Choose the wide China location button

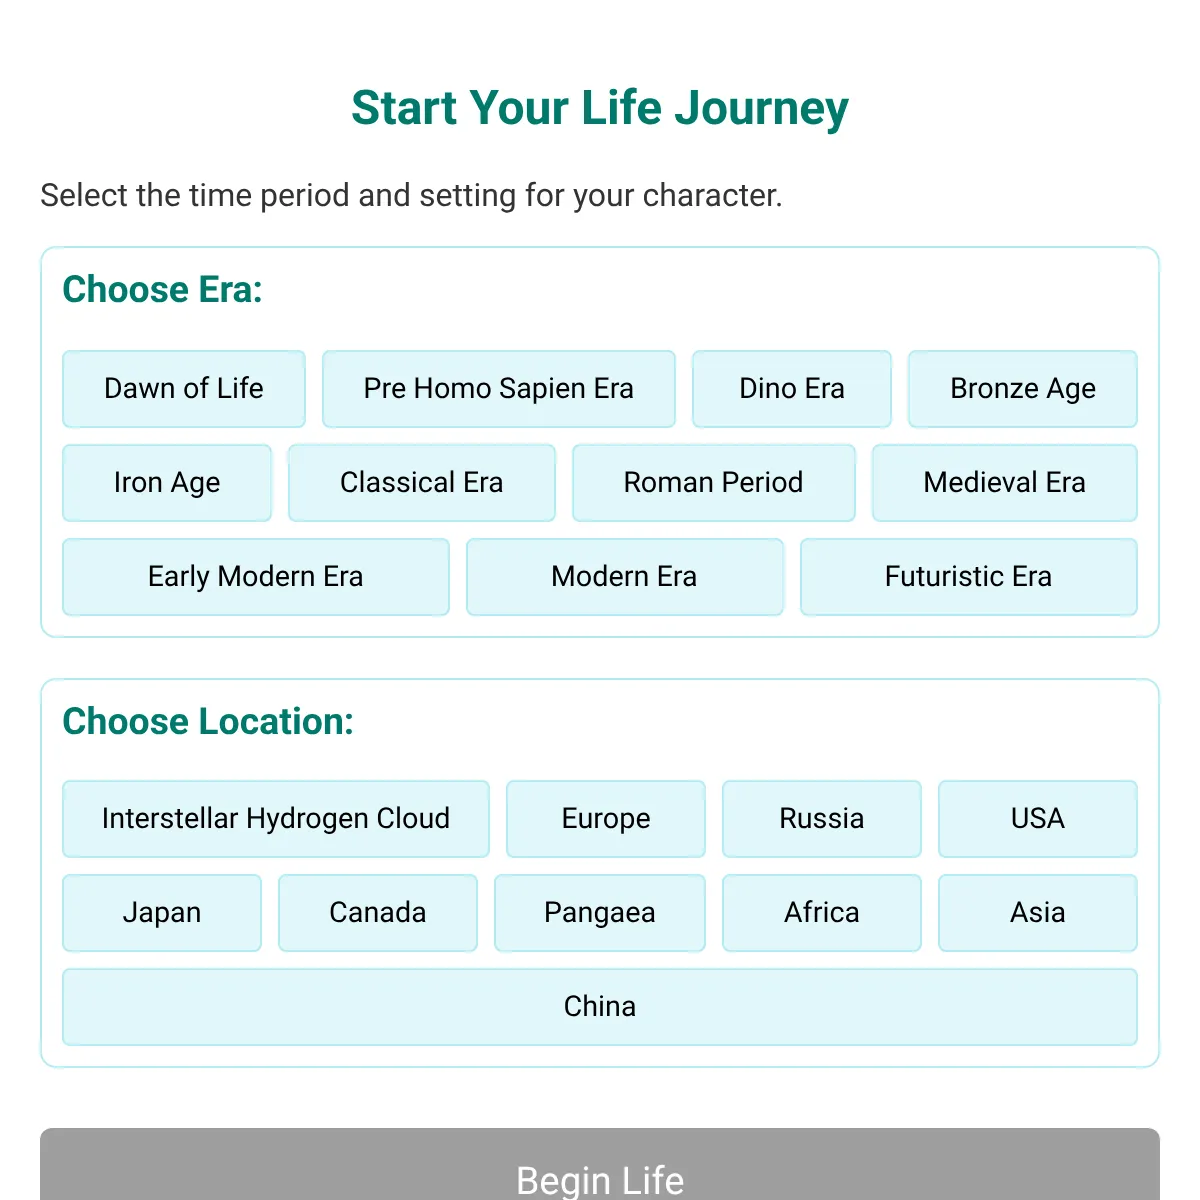click(600, 1007)
